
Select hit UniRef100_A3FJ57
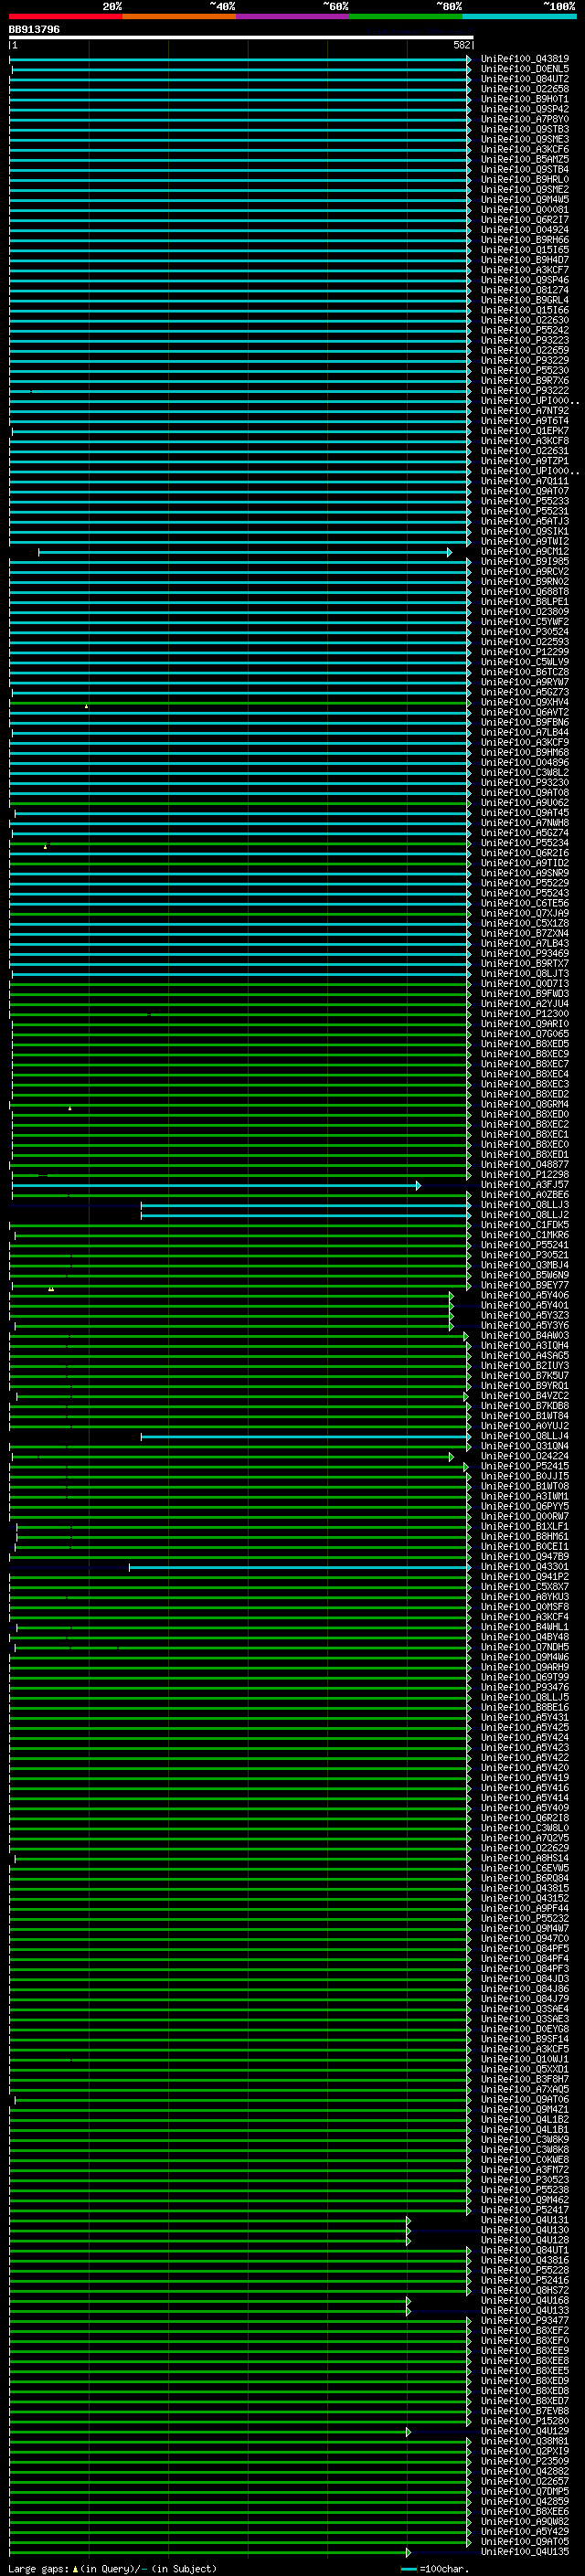(525, 1185)
